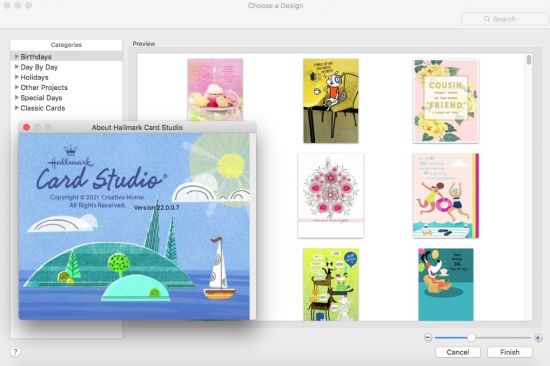Click the Finish button

(x=510, y=352)
